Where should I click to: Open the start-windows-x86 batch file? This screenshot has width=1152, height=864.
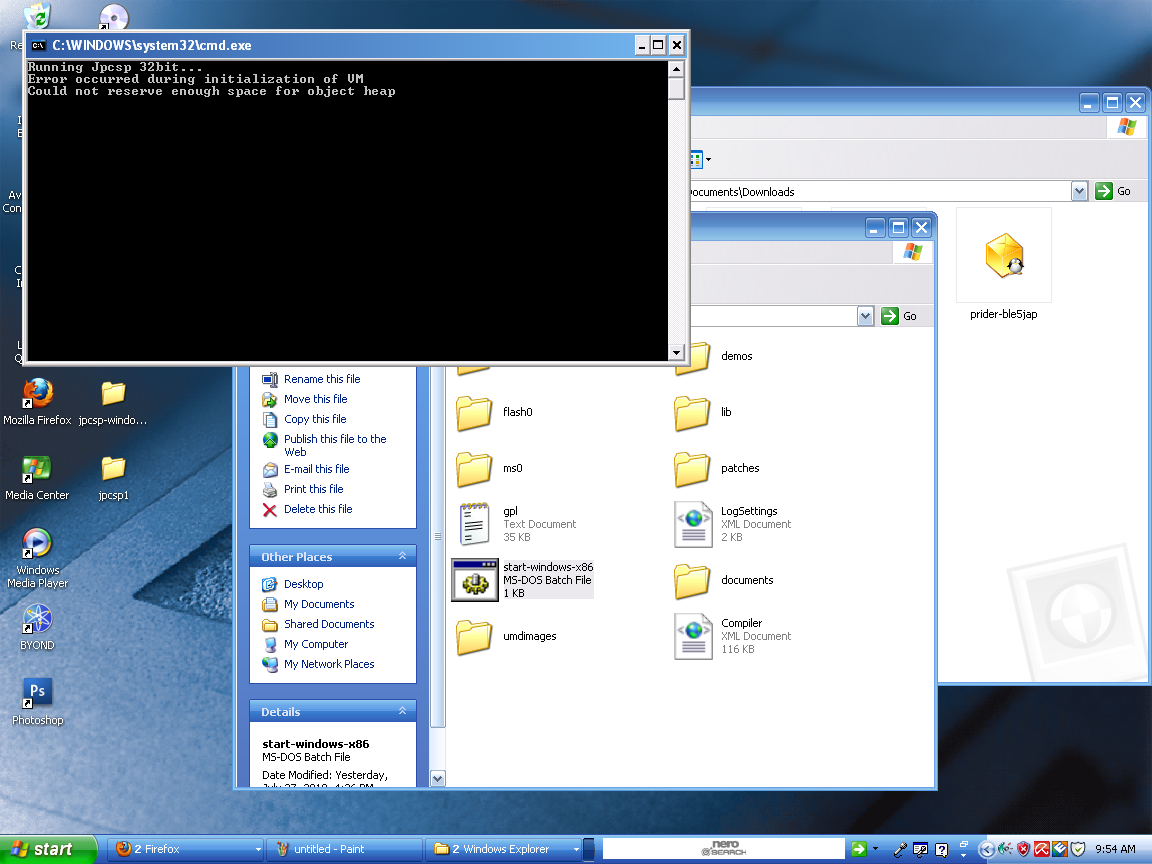474,580
